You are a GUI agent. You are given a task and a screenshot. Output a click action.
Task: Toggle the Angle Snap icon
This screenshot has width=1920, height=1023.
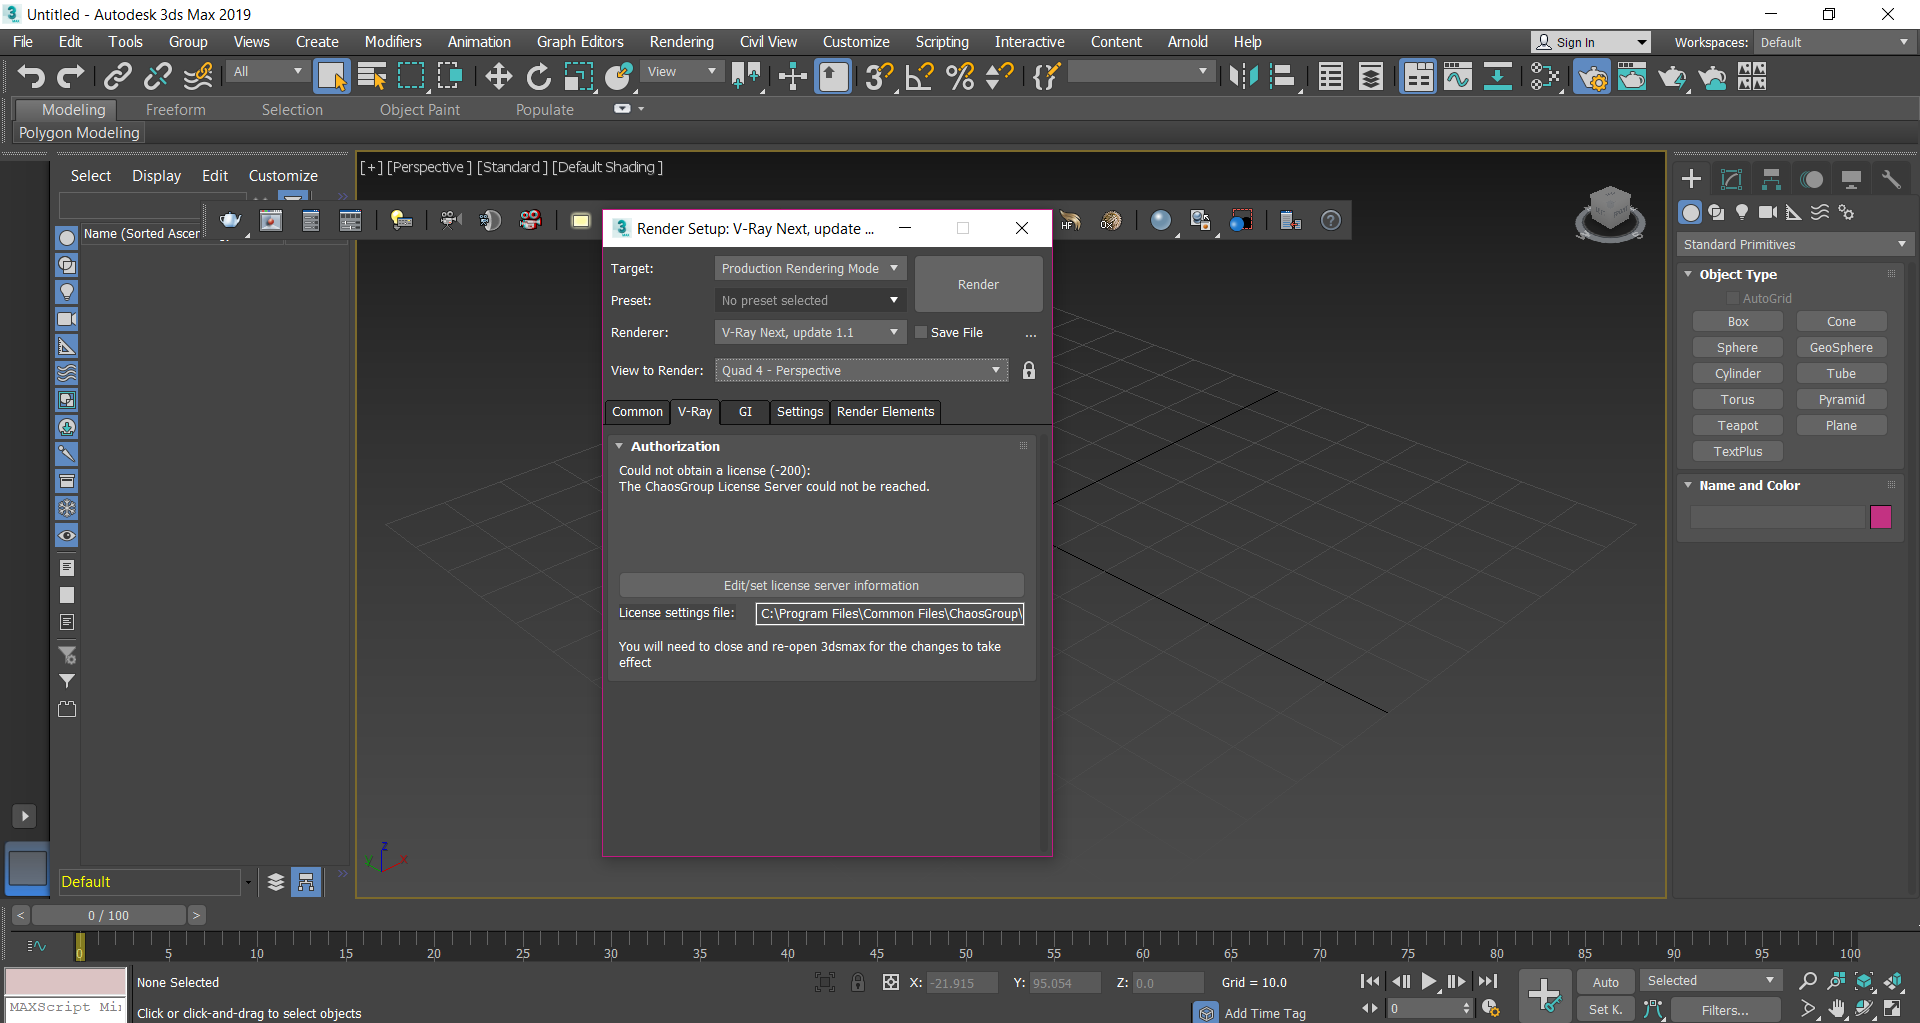(x=919, y=77)
